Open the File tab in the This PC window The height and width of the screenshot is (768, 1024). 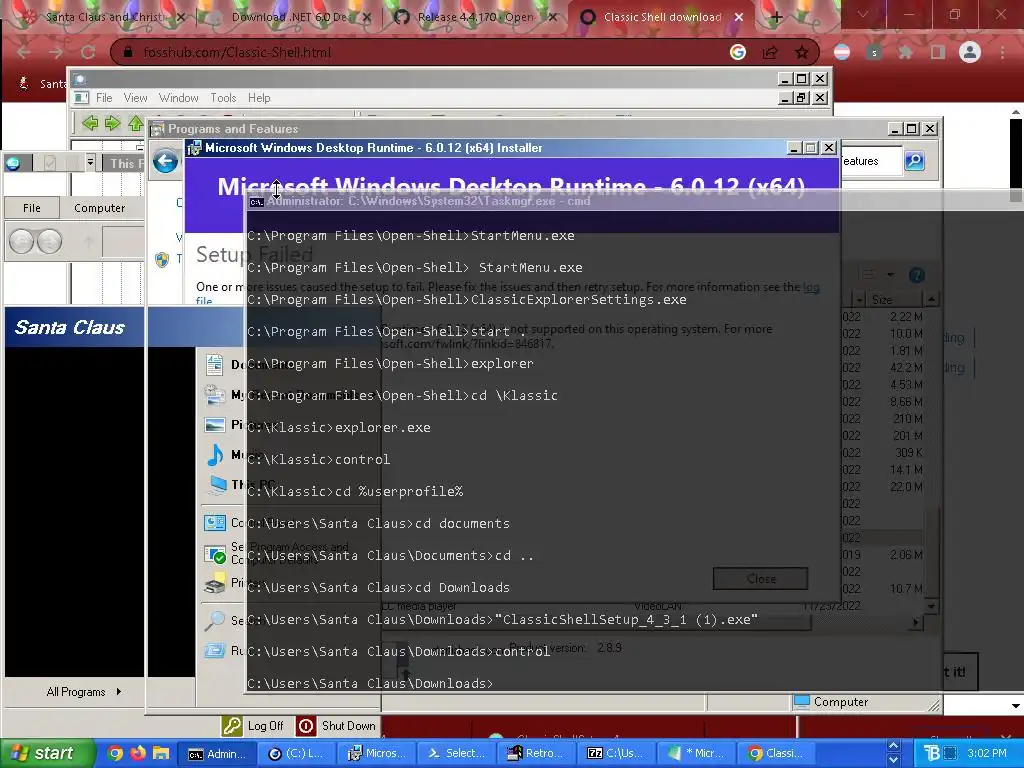point(31,208)
